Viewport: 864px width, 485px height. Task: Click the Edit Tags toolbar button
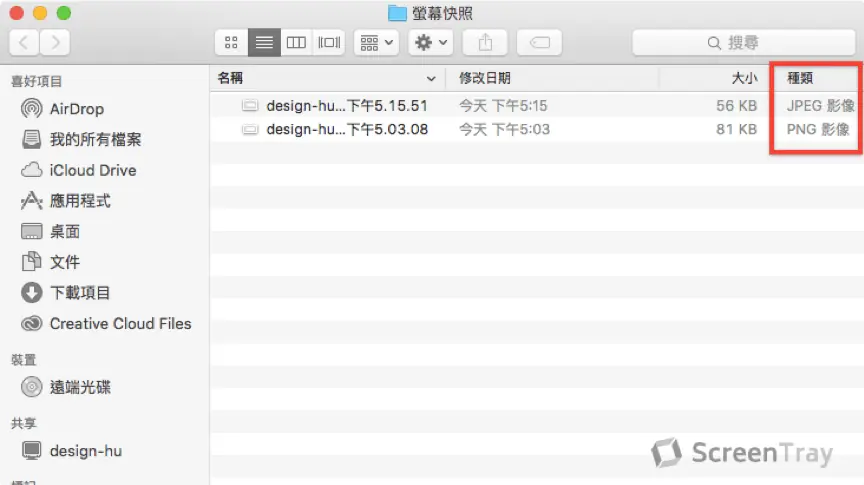tap(539, 42)
